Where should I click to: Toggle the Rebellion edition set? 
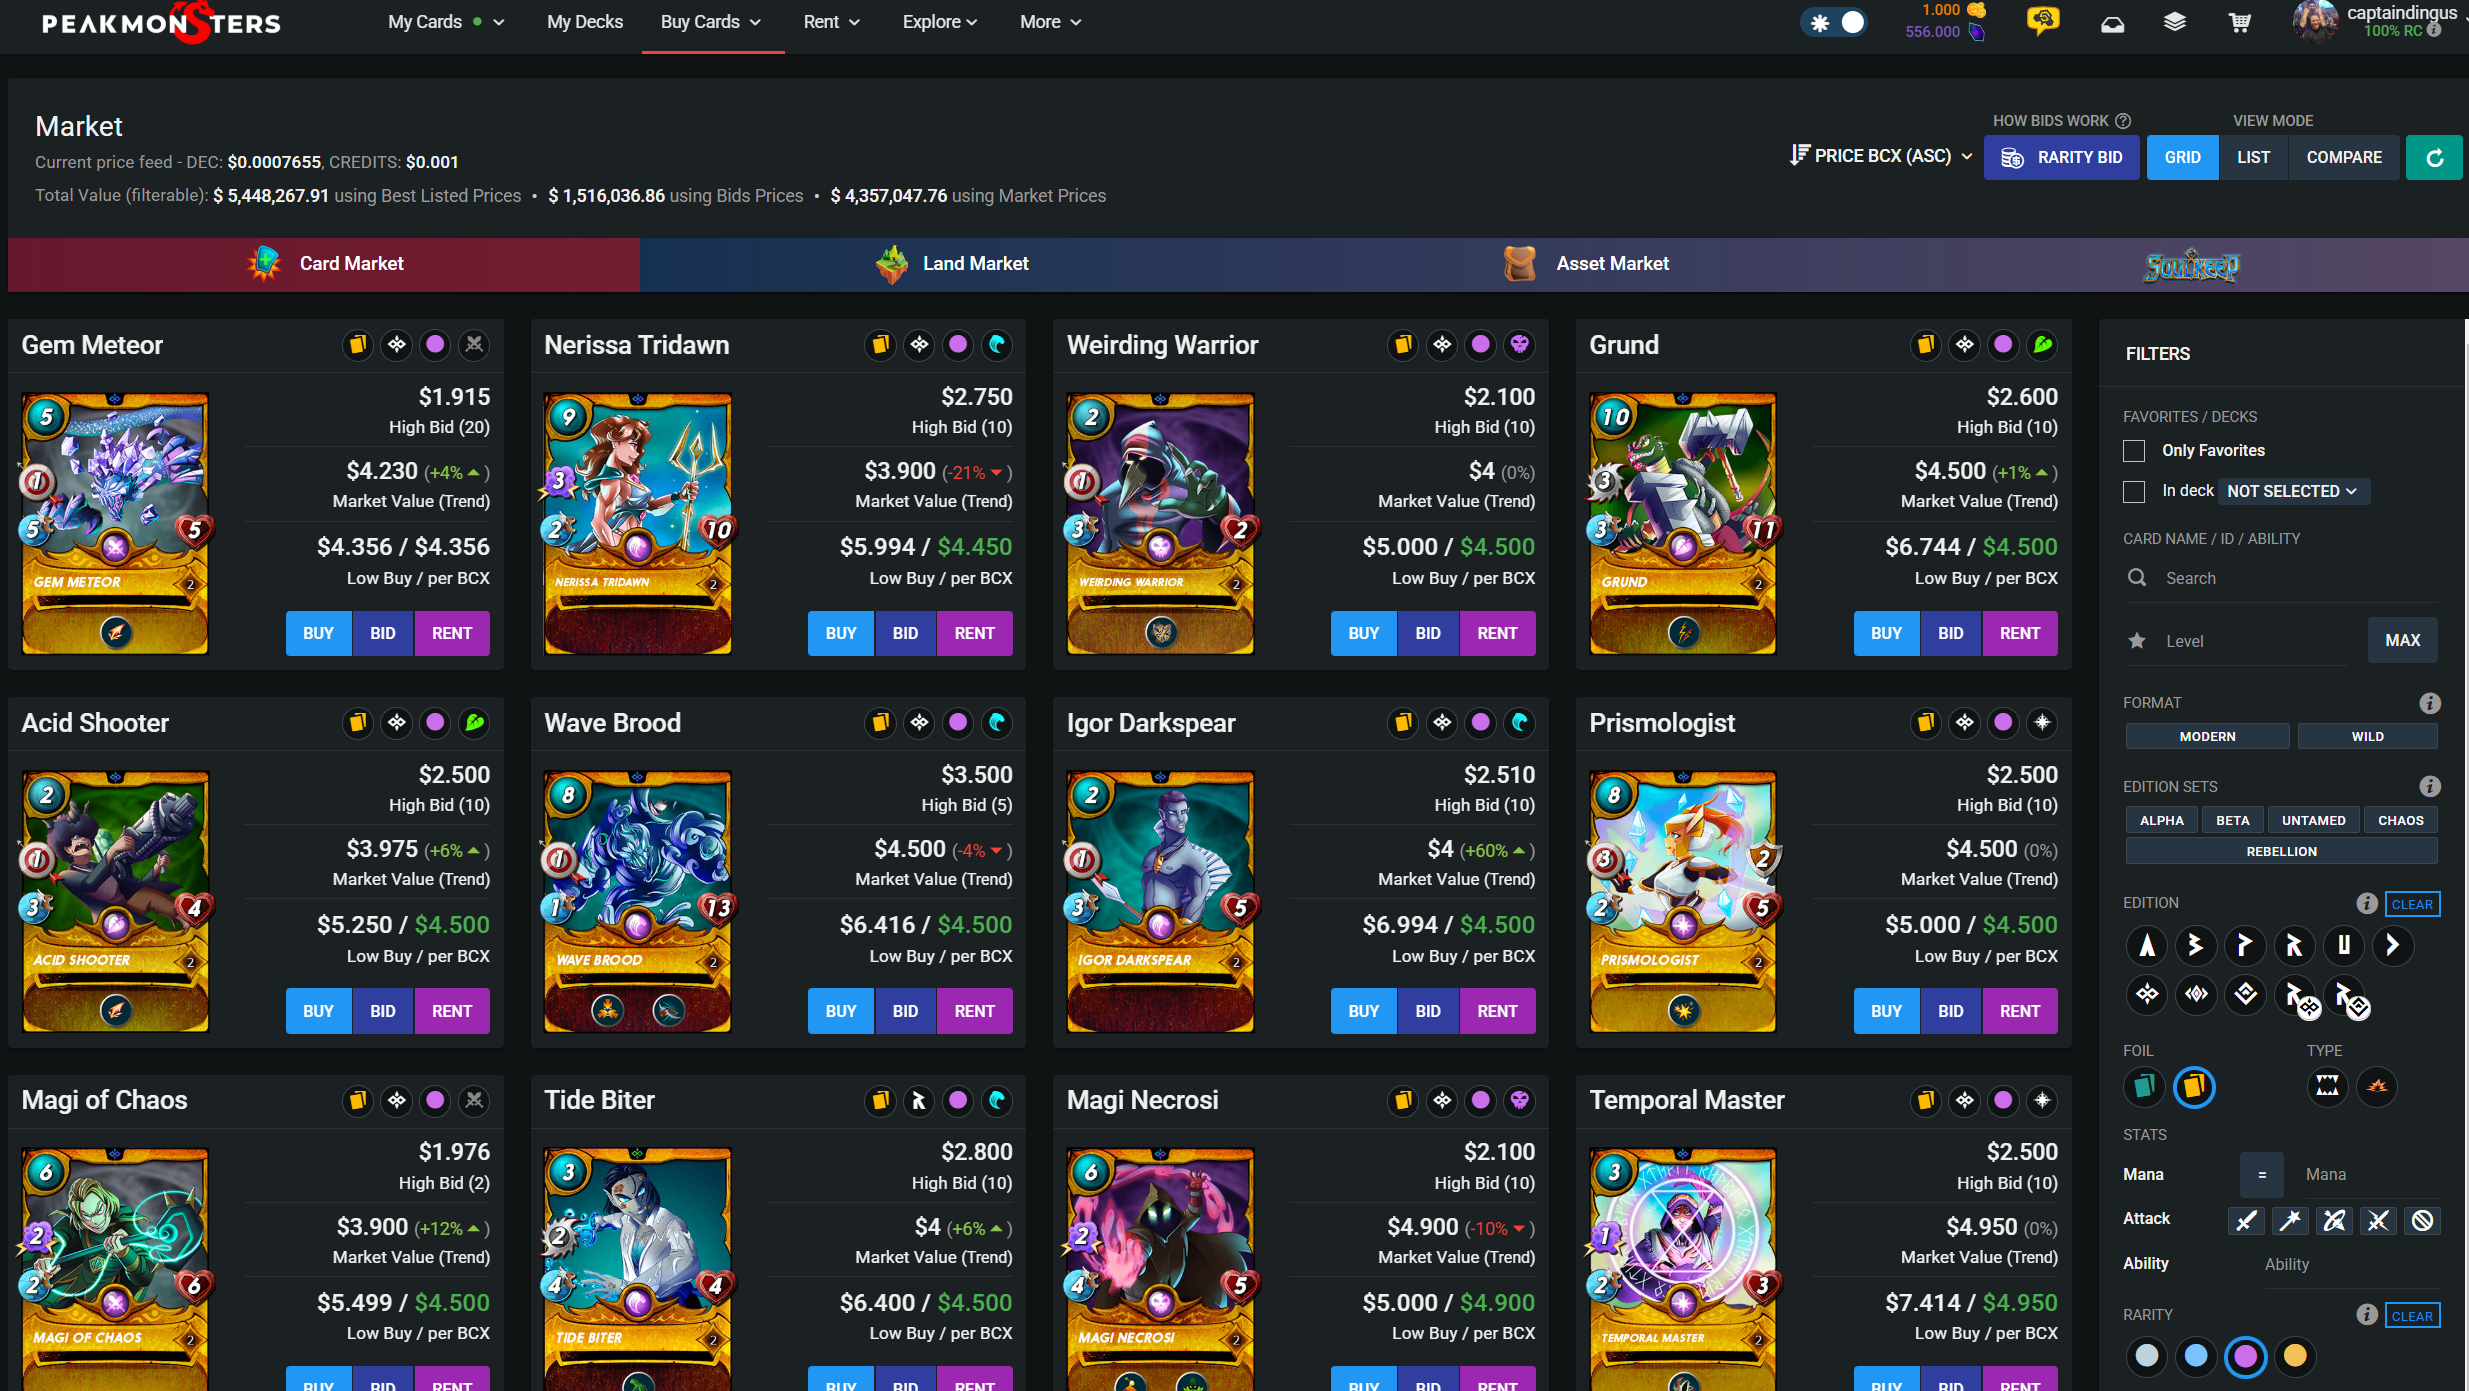tap(2281, 851)
